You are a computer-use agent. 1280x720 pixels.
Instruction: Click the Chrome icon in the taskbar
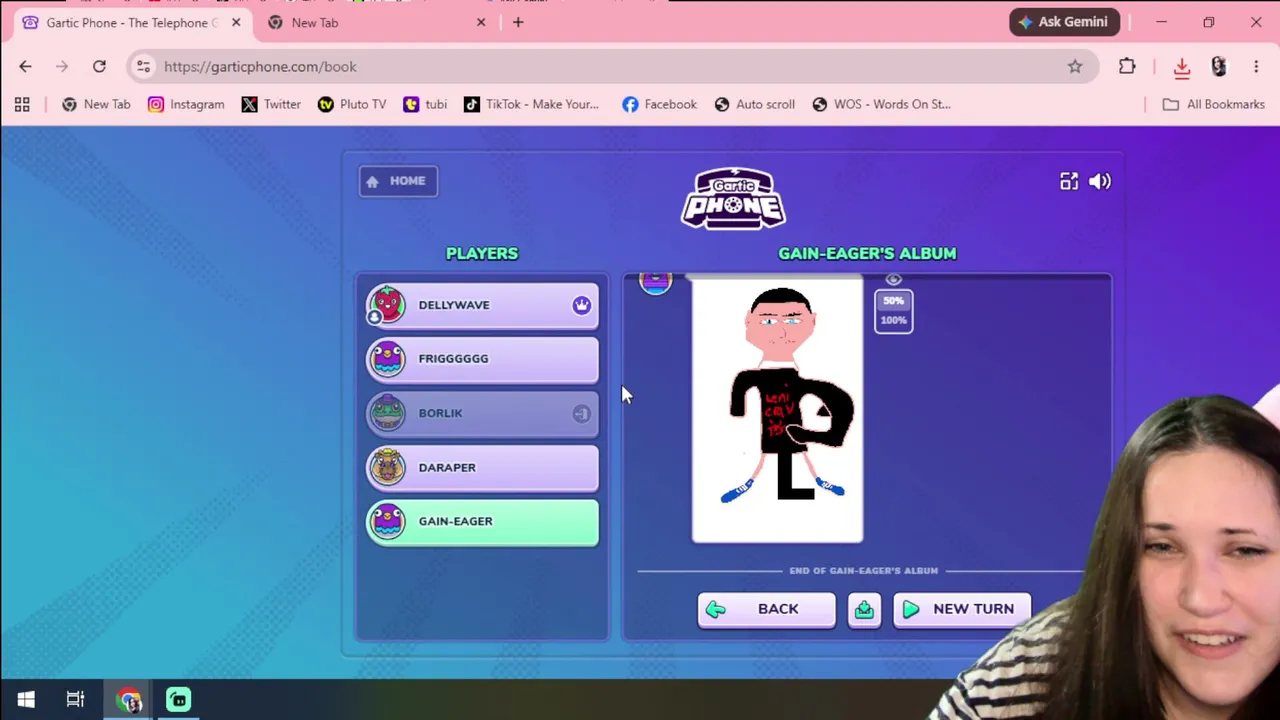click(x=129, y=700)
